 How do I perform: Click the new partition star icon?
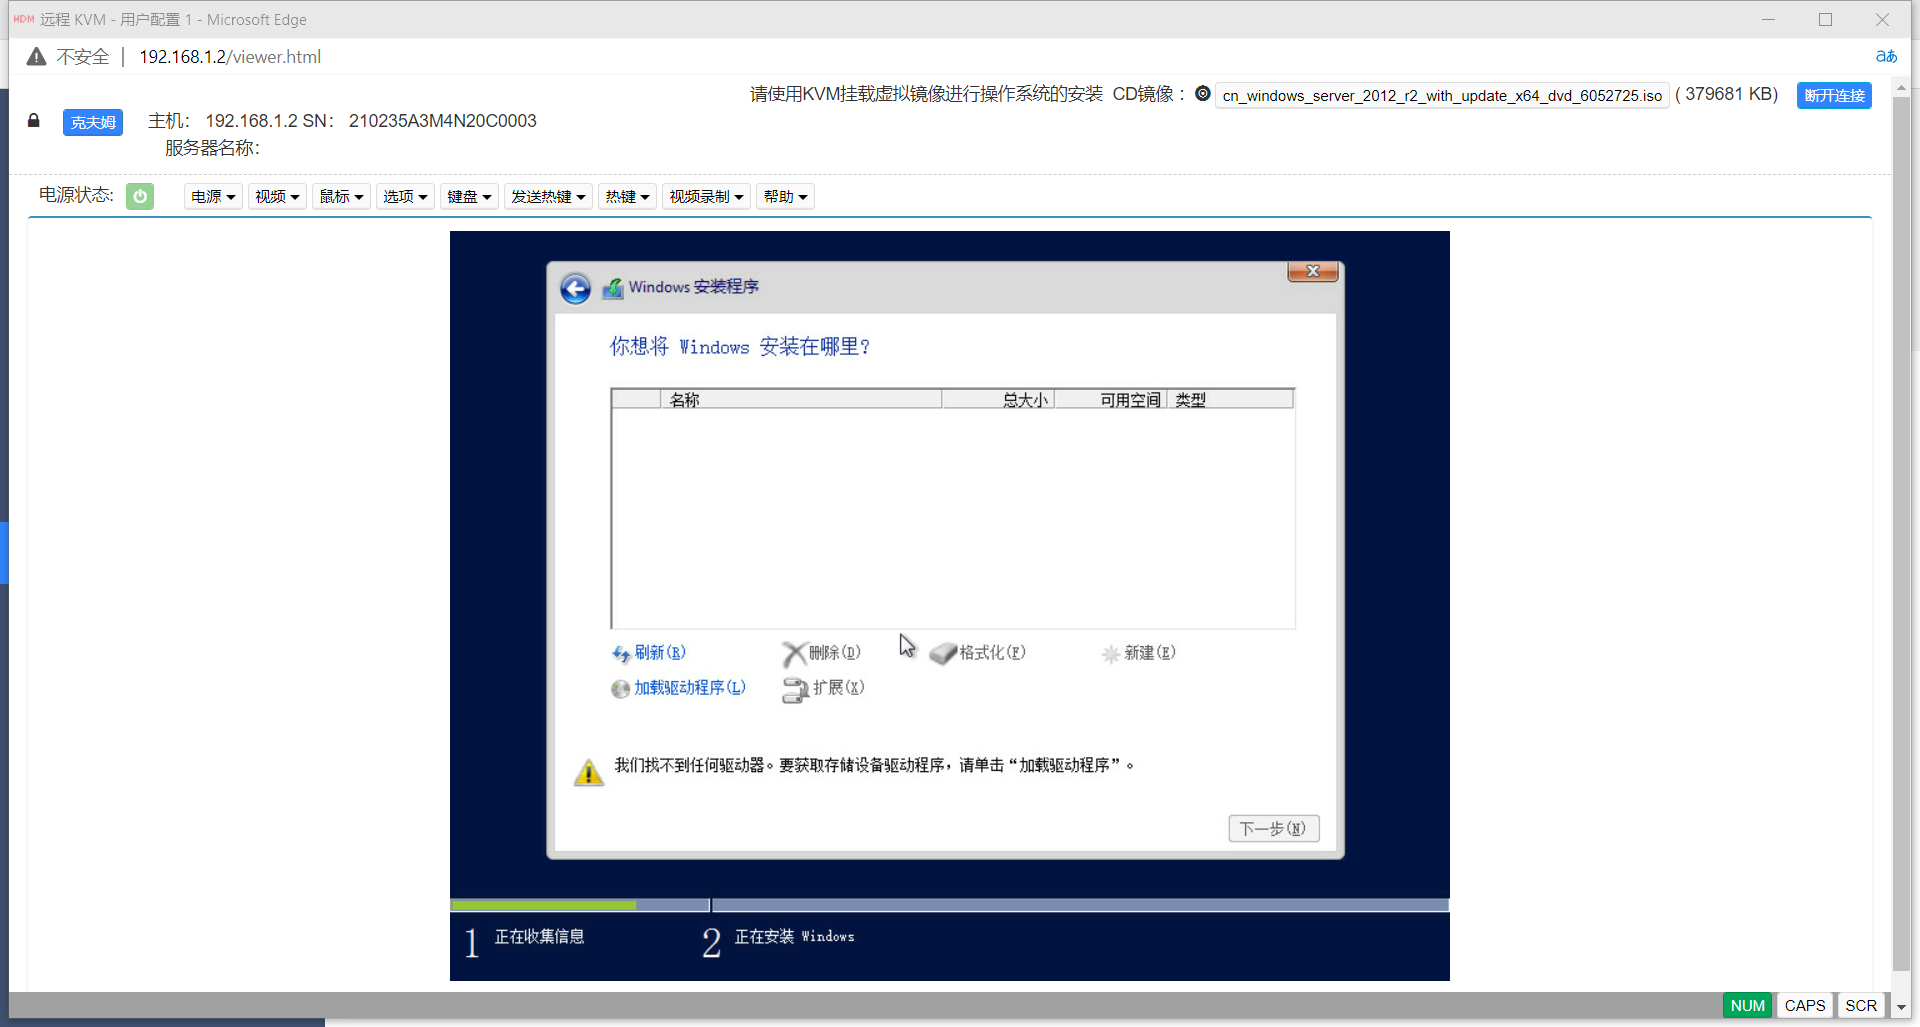(1110, 654)
